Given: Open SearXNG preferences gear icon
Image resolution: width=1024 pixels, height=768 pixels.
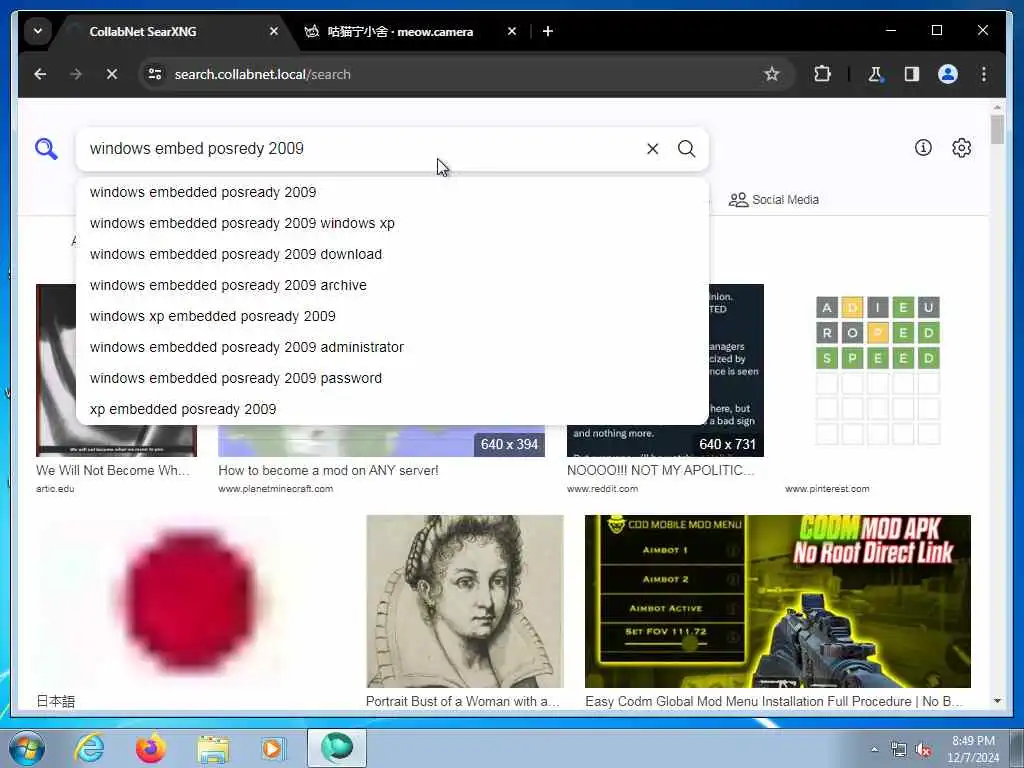Looking at the screenshot, I should [x=961, y=148].
